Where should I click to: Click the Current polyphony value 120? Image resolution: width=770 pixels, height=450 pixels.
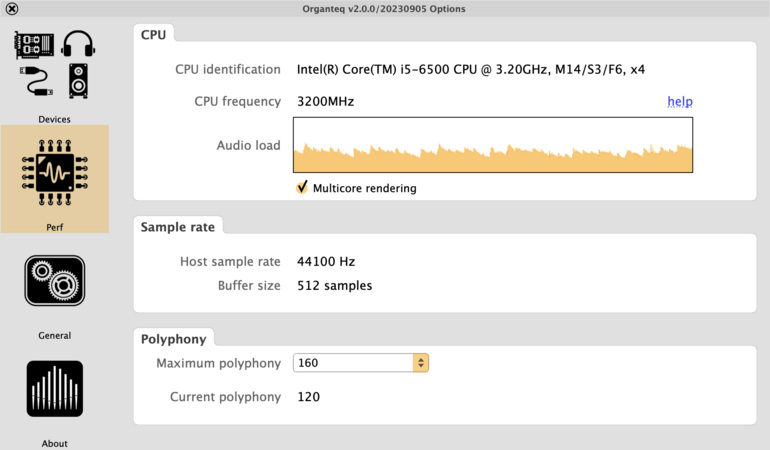(308, 396)
